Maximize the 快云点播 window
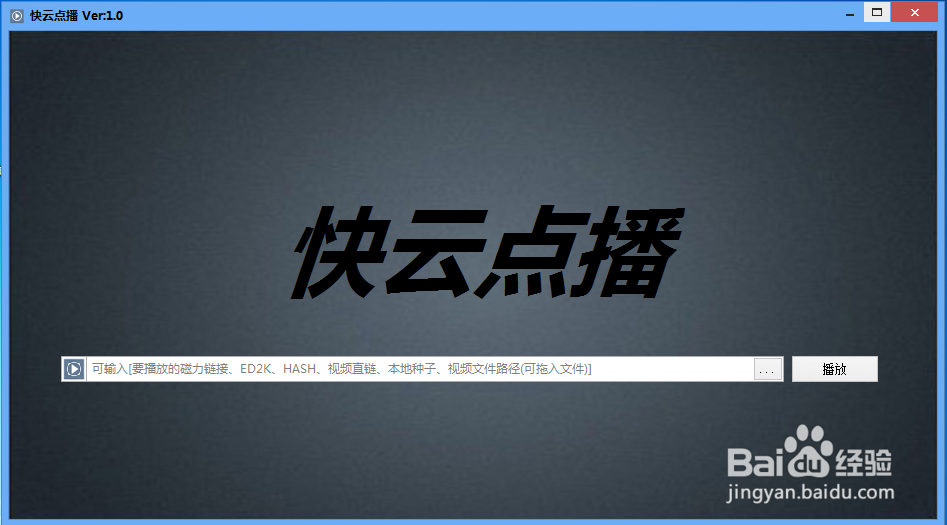The height and width of the screenshot is (525, 947). pyautogui.click(x=877, y=12)
